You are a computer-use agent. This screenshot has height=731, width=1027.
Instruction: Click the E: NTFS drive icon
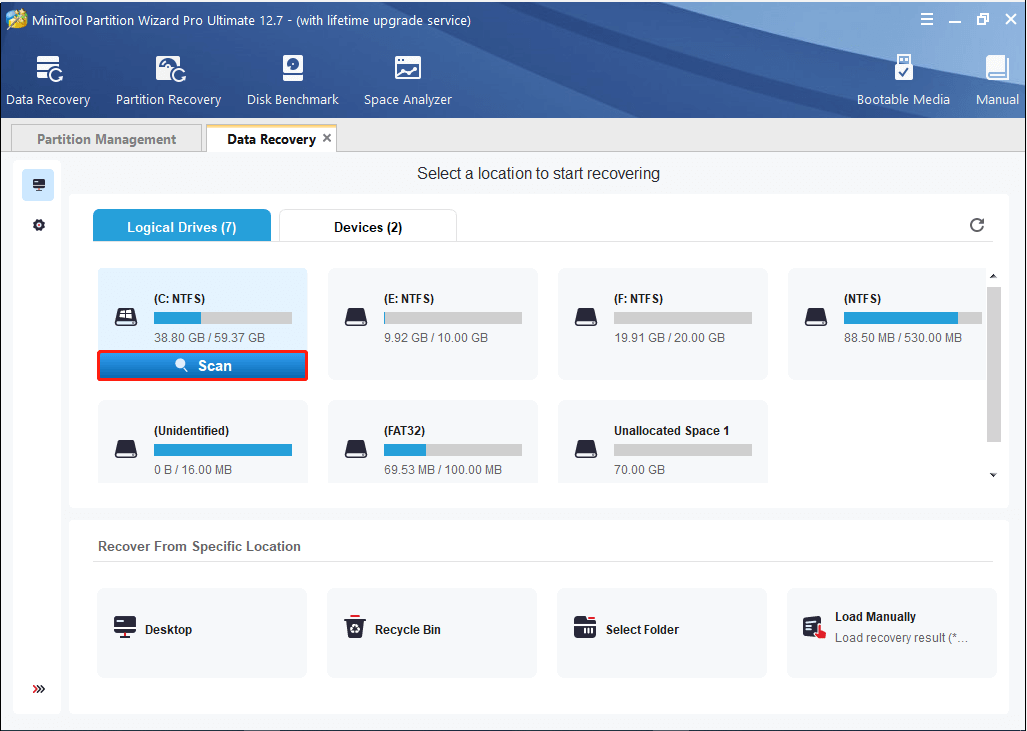pyautogui.click(x=356, y=318)
